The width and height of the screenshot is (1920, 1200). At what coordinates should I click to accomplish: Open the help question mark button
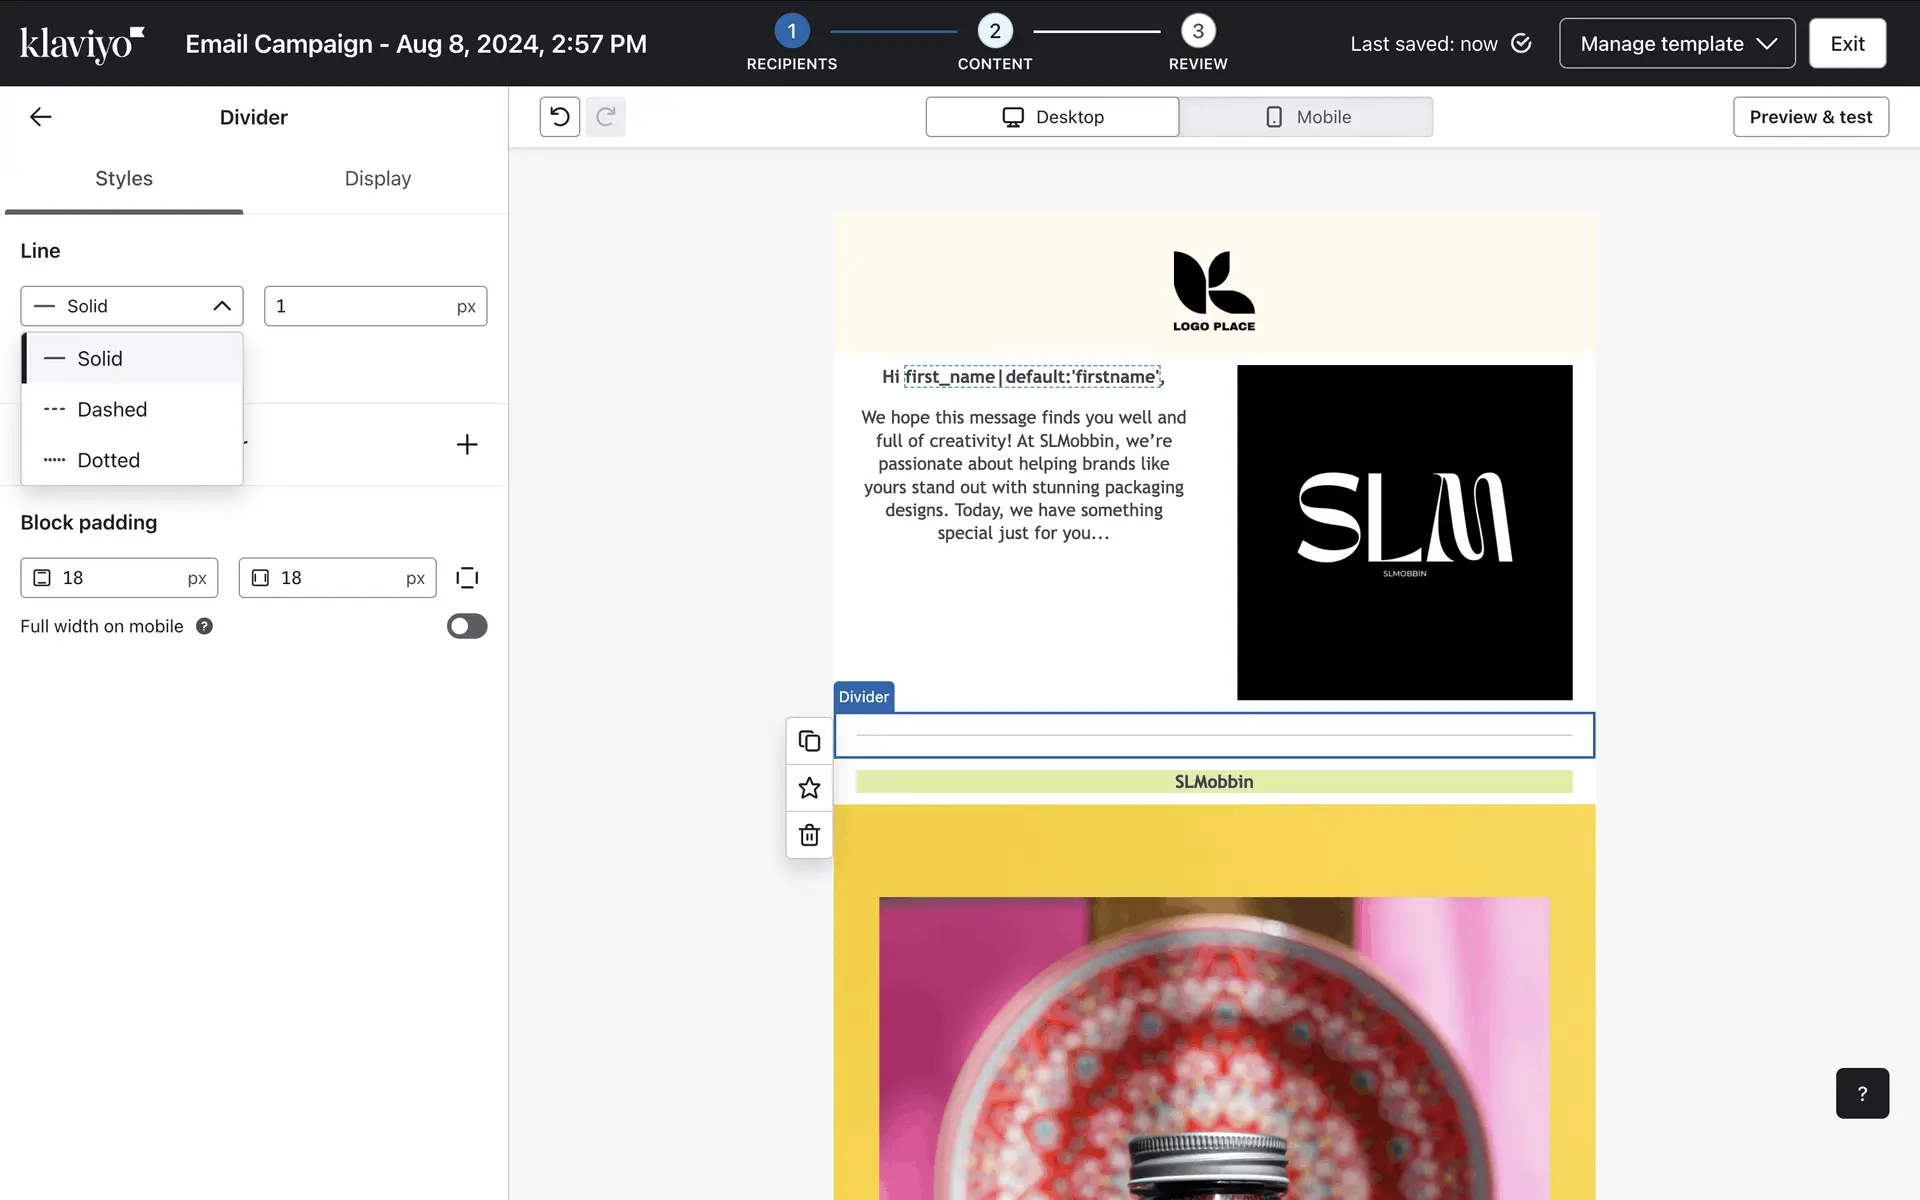click(1861, 1093)
